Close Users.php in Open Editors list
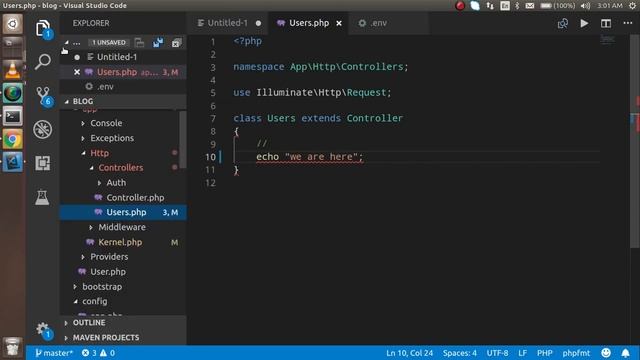 [77, 72]
